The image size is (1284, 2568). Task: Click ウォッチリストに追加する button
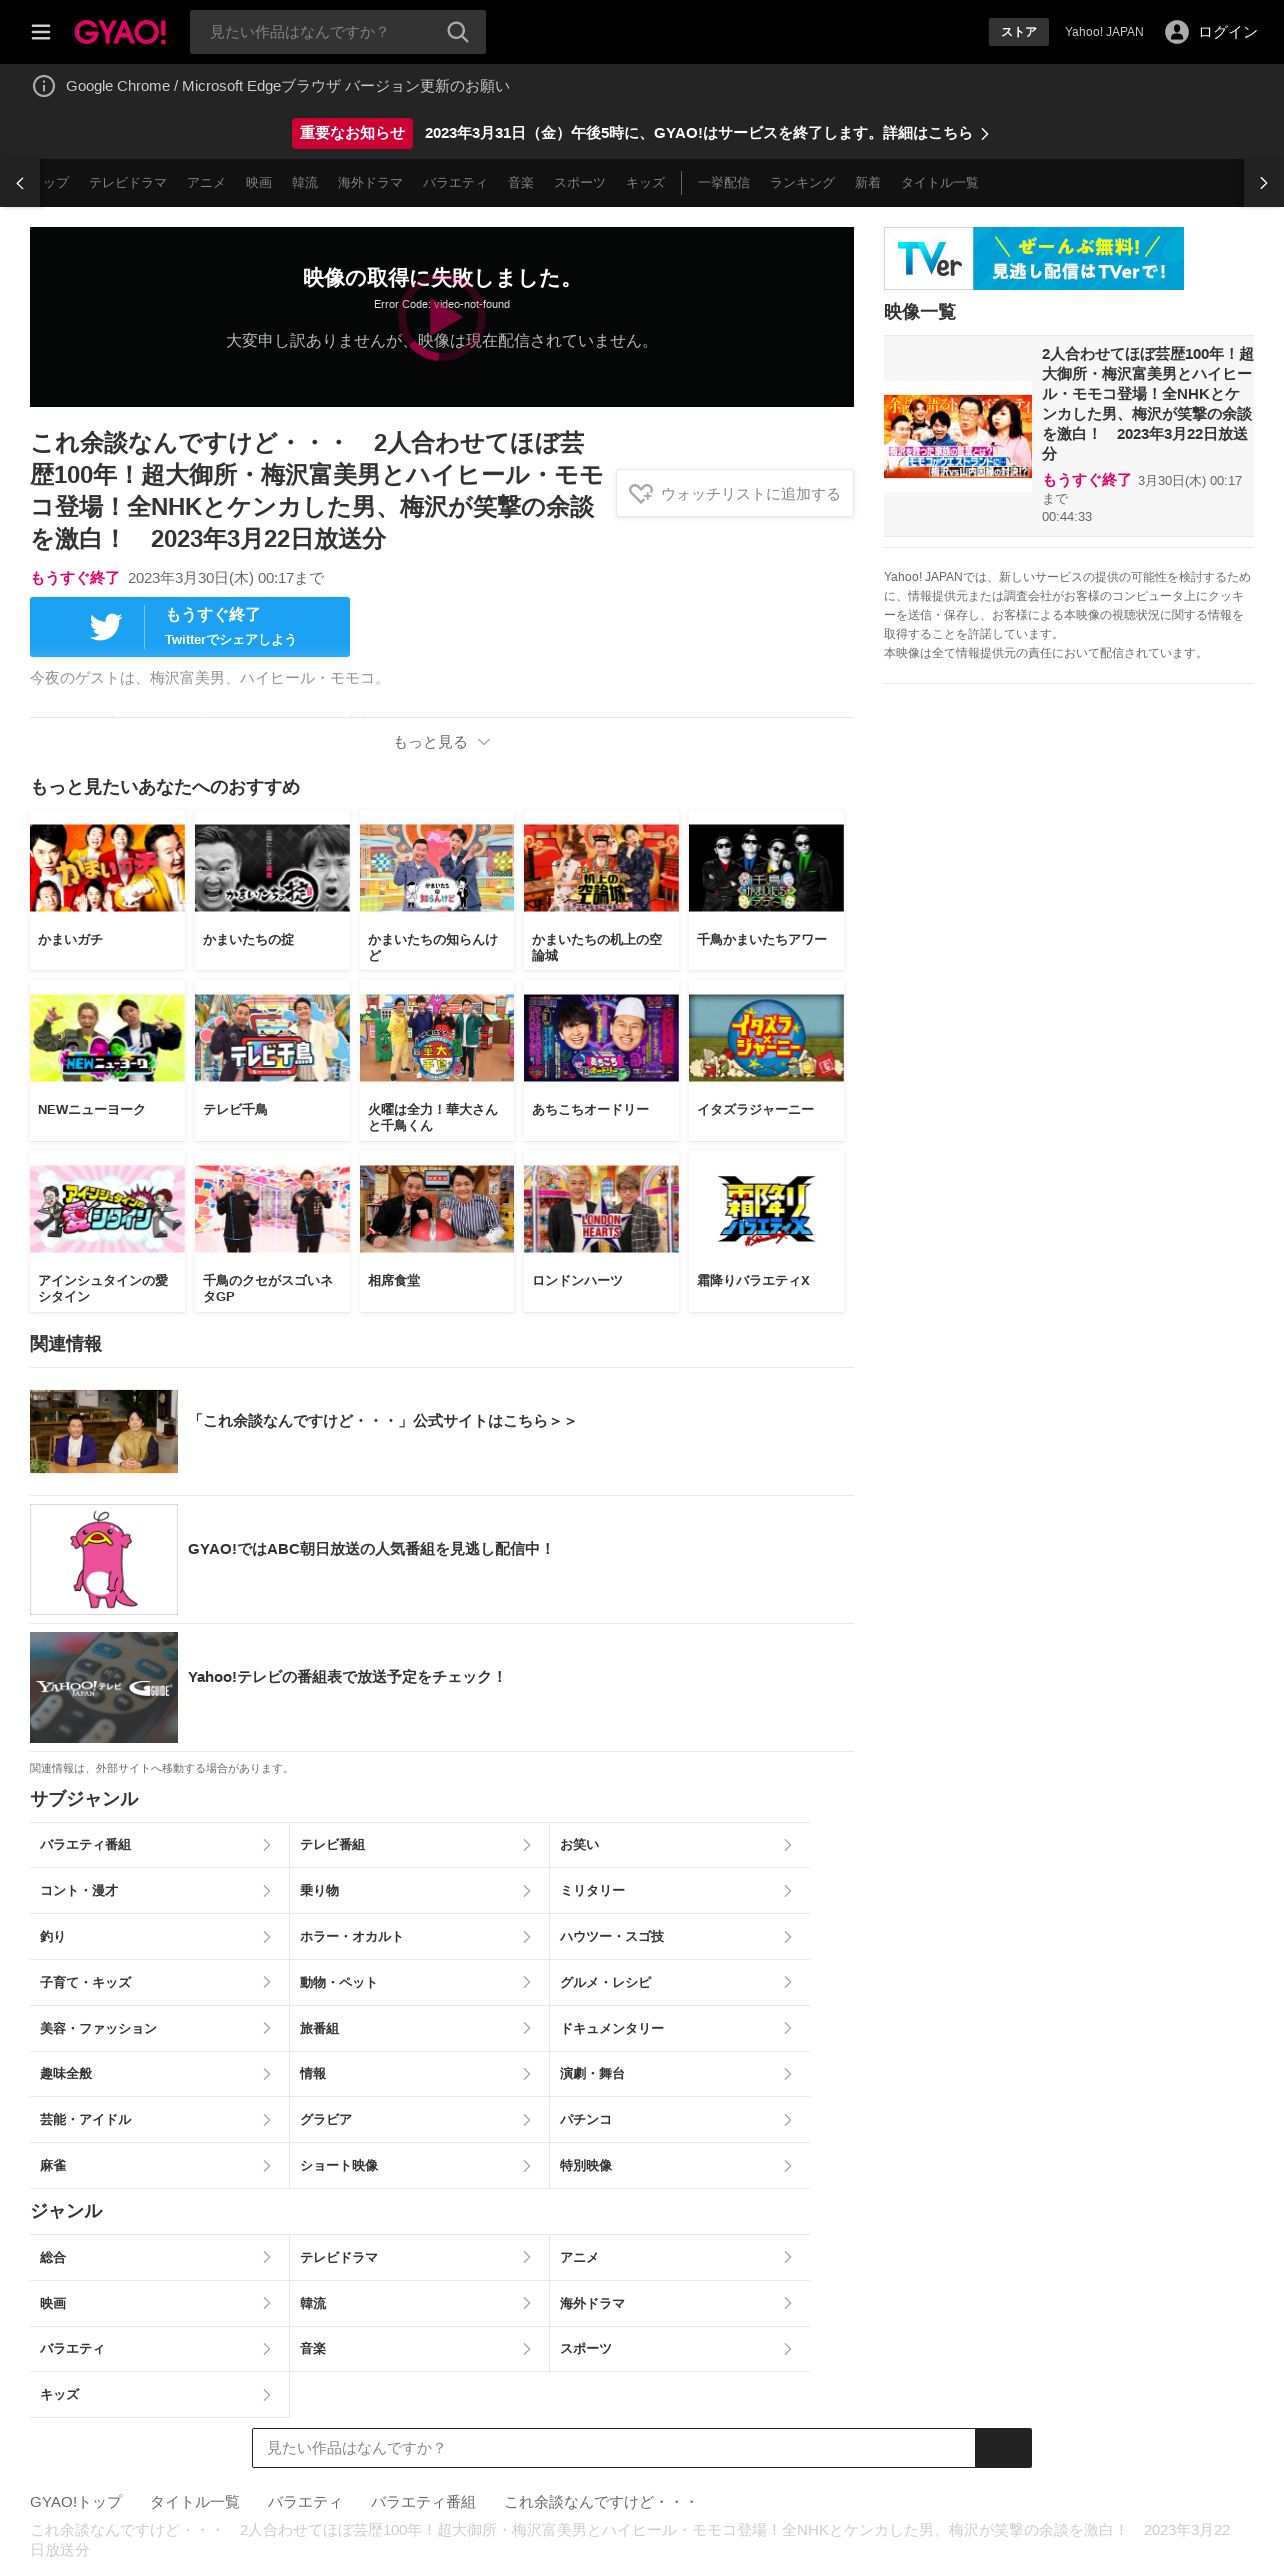click(x=735, y=494)
